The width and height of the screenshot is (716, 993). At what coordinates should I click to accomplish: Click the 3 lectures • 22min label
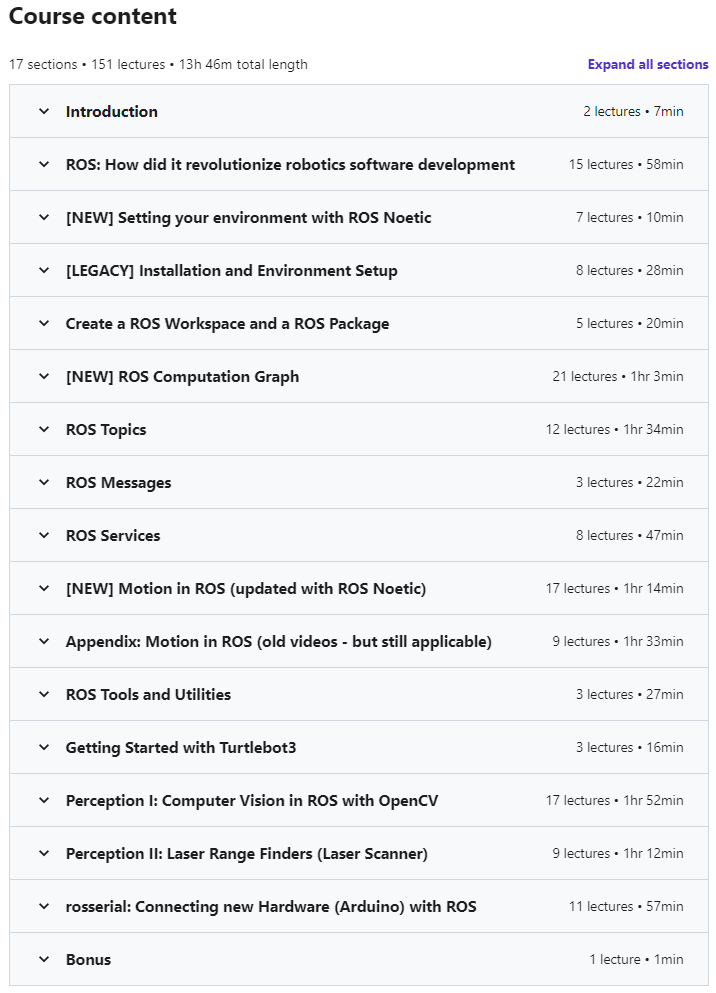629,483
